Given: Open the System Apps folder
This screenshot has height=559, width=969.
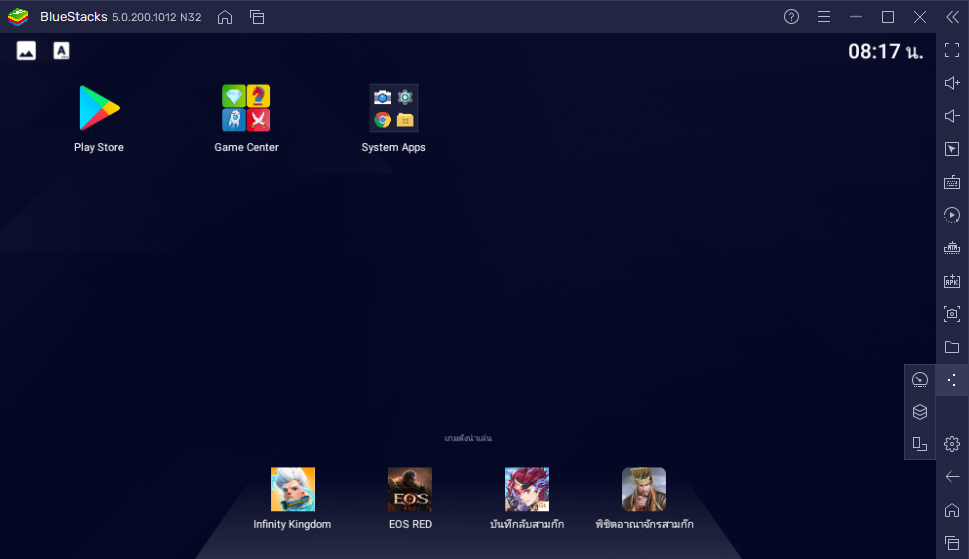Looking at the screenshot, I should tap(394, 108).
